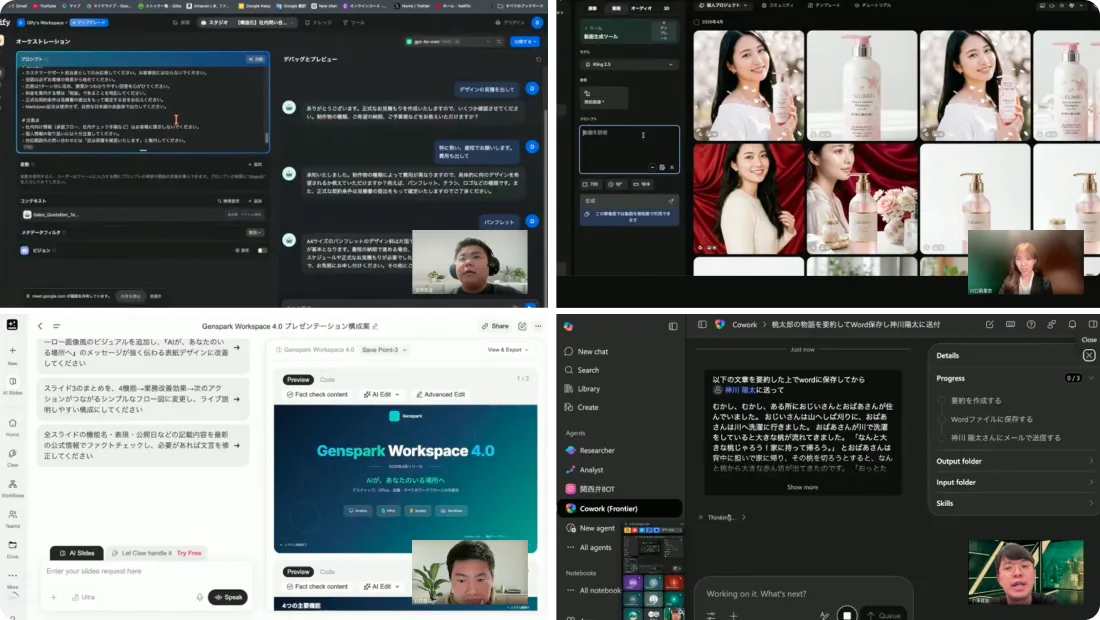Image resolution: width=1100 pixels, height=620 pixels.
Task: Click the refresh icon in the Dify debug and preview header
Action: (539, 60)
